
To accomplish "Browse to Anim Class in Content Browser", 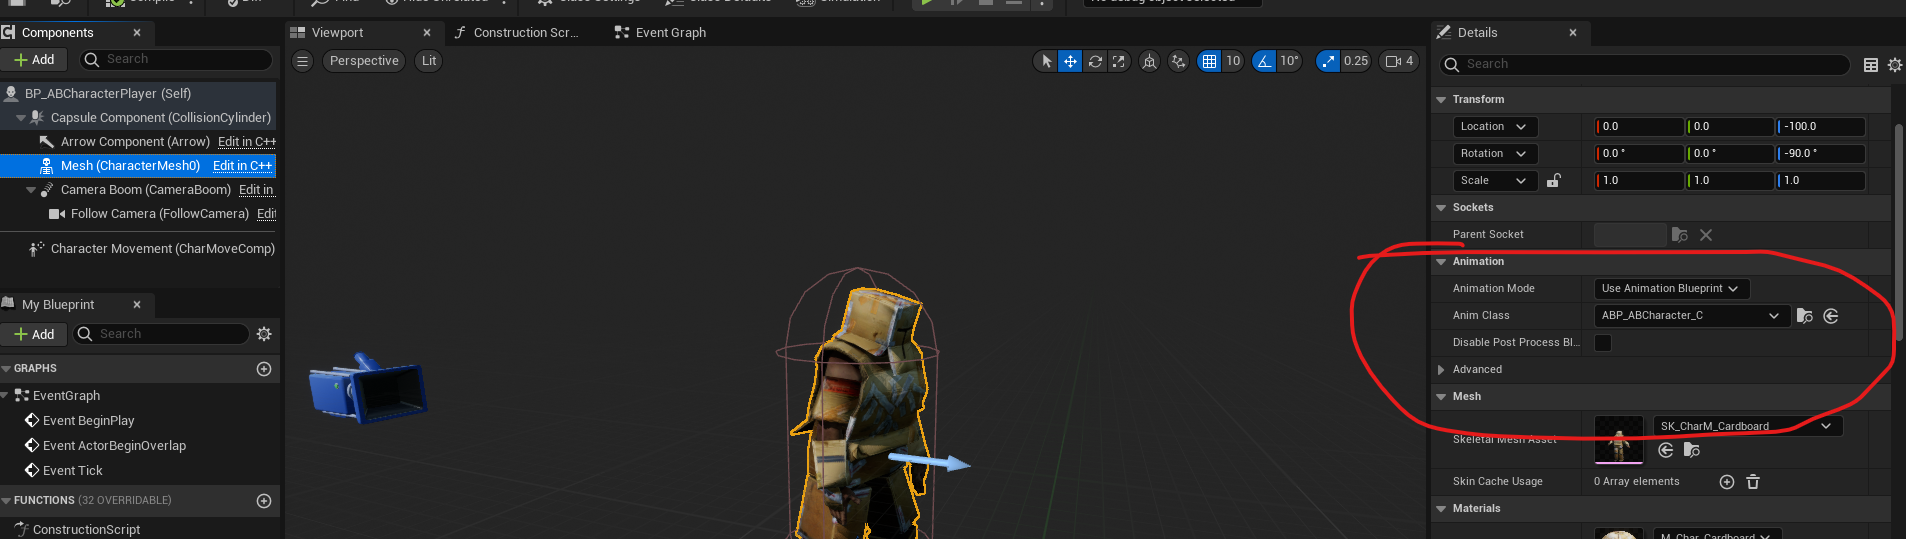I will pos(1805,316).
